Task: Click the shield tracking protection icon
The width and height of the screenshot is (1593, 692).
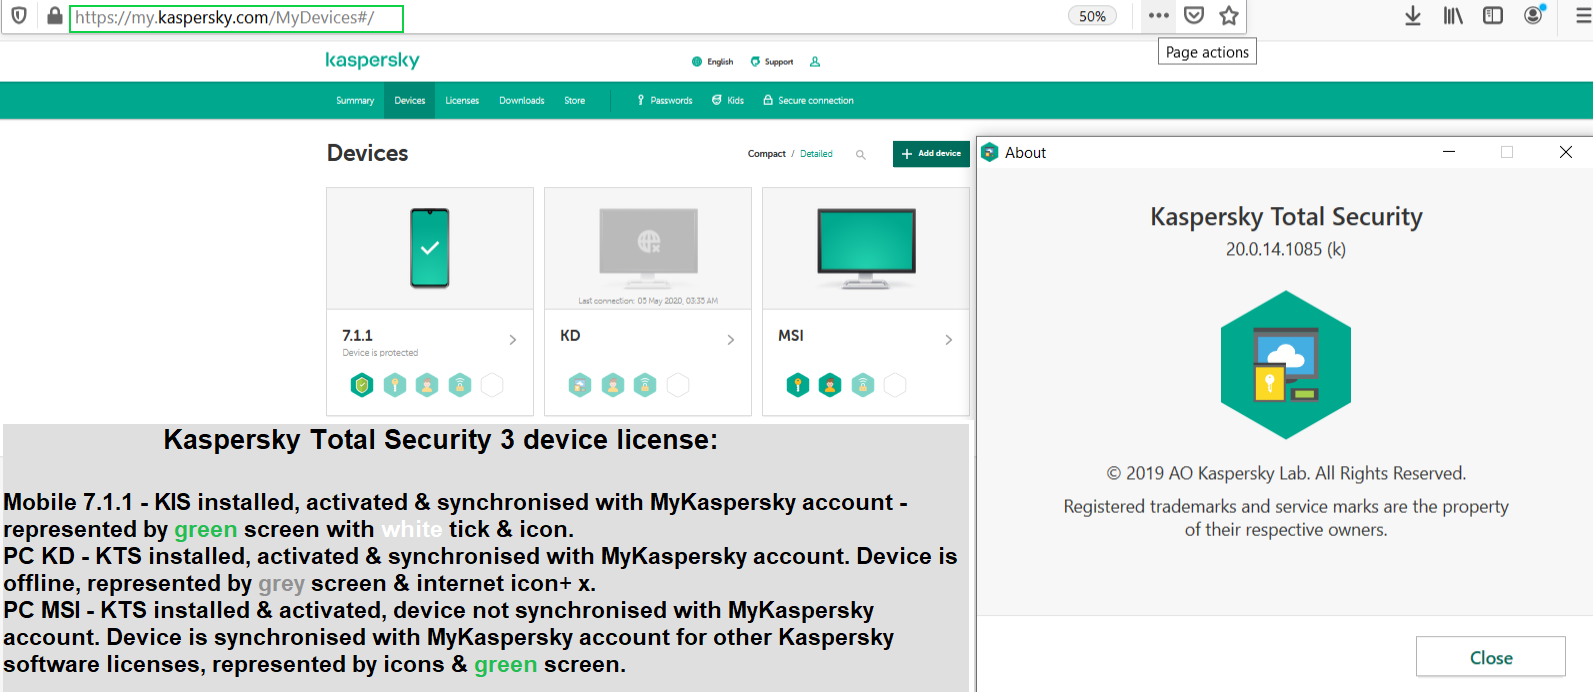Action: [x=18, y=16]
